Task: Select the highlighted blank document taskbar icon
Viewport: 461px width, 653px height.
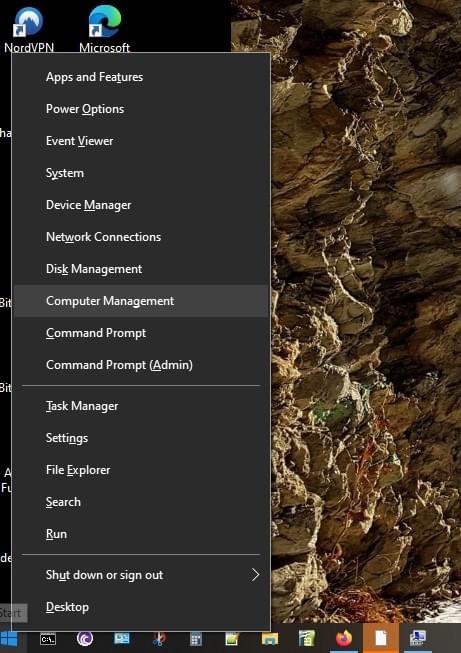Action: click(381, 638)
